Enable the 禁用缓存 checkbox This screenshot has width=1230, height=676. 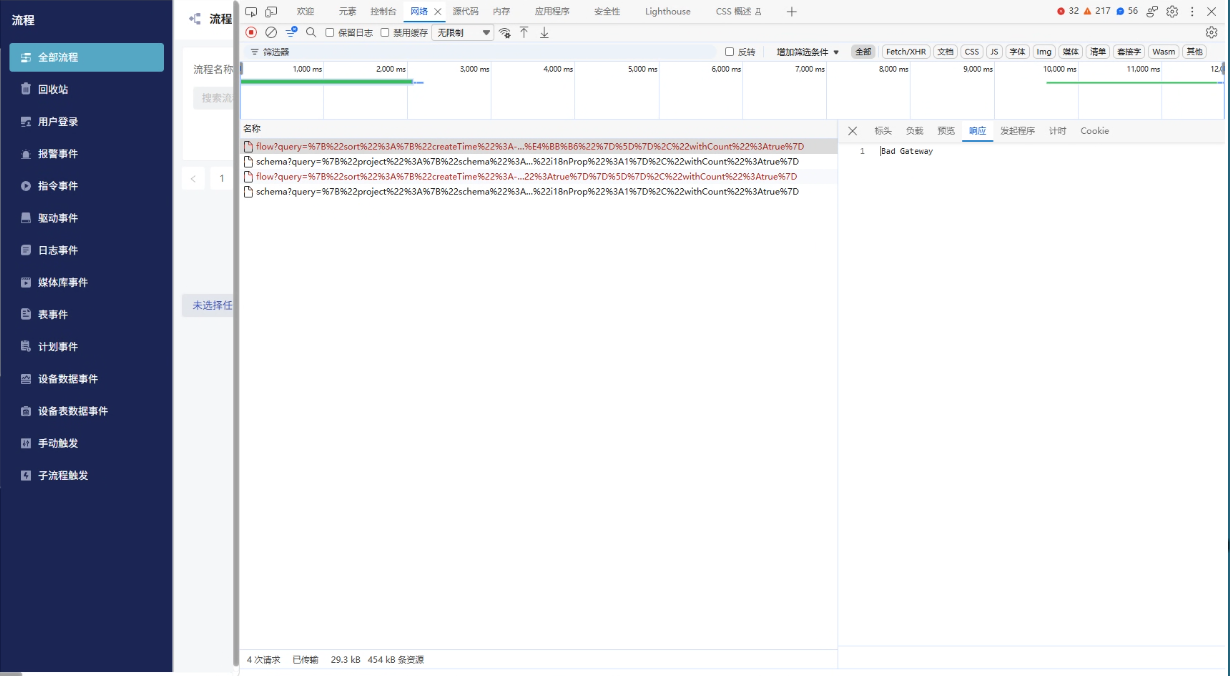coord(385,32)
